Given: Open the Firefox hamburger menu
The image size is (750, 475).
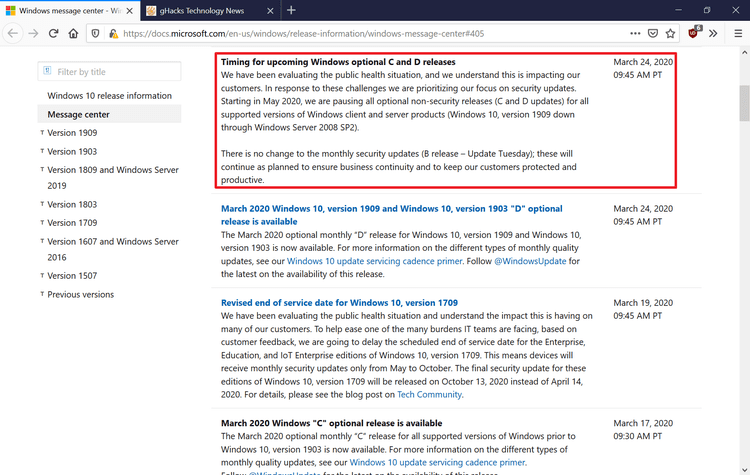Looking at the screenshot, I should tap(738, 33).
